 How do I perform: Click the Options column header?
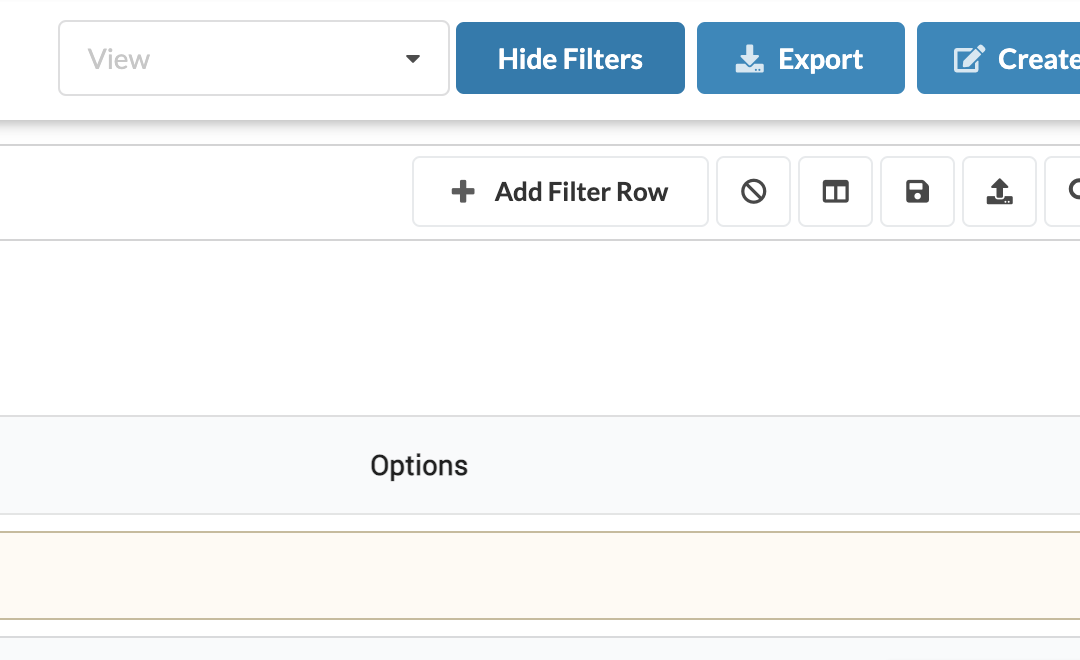[x=419, y=466]
